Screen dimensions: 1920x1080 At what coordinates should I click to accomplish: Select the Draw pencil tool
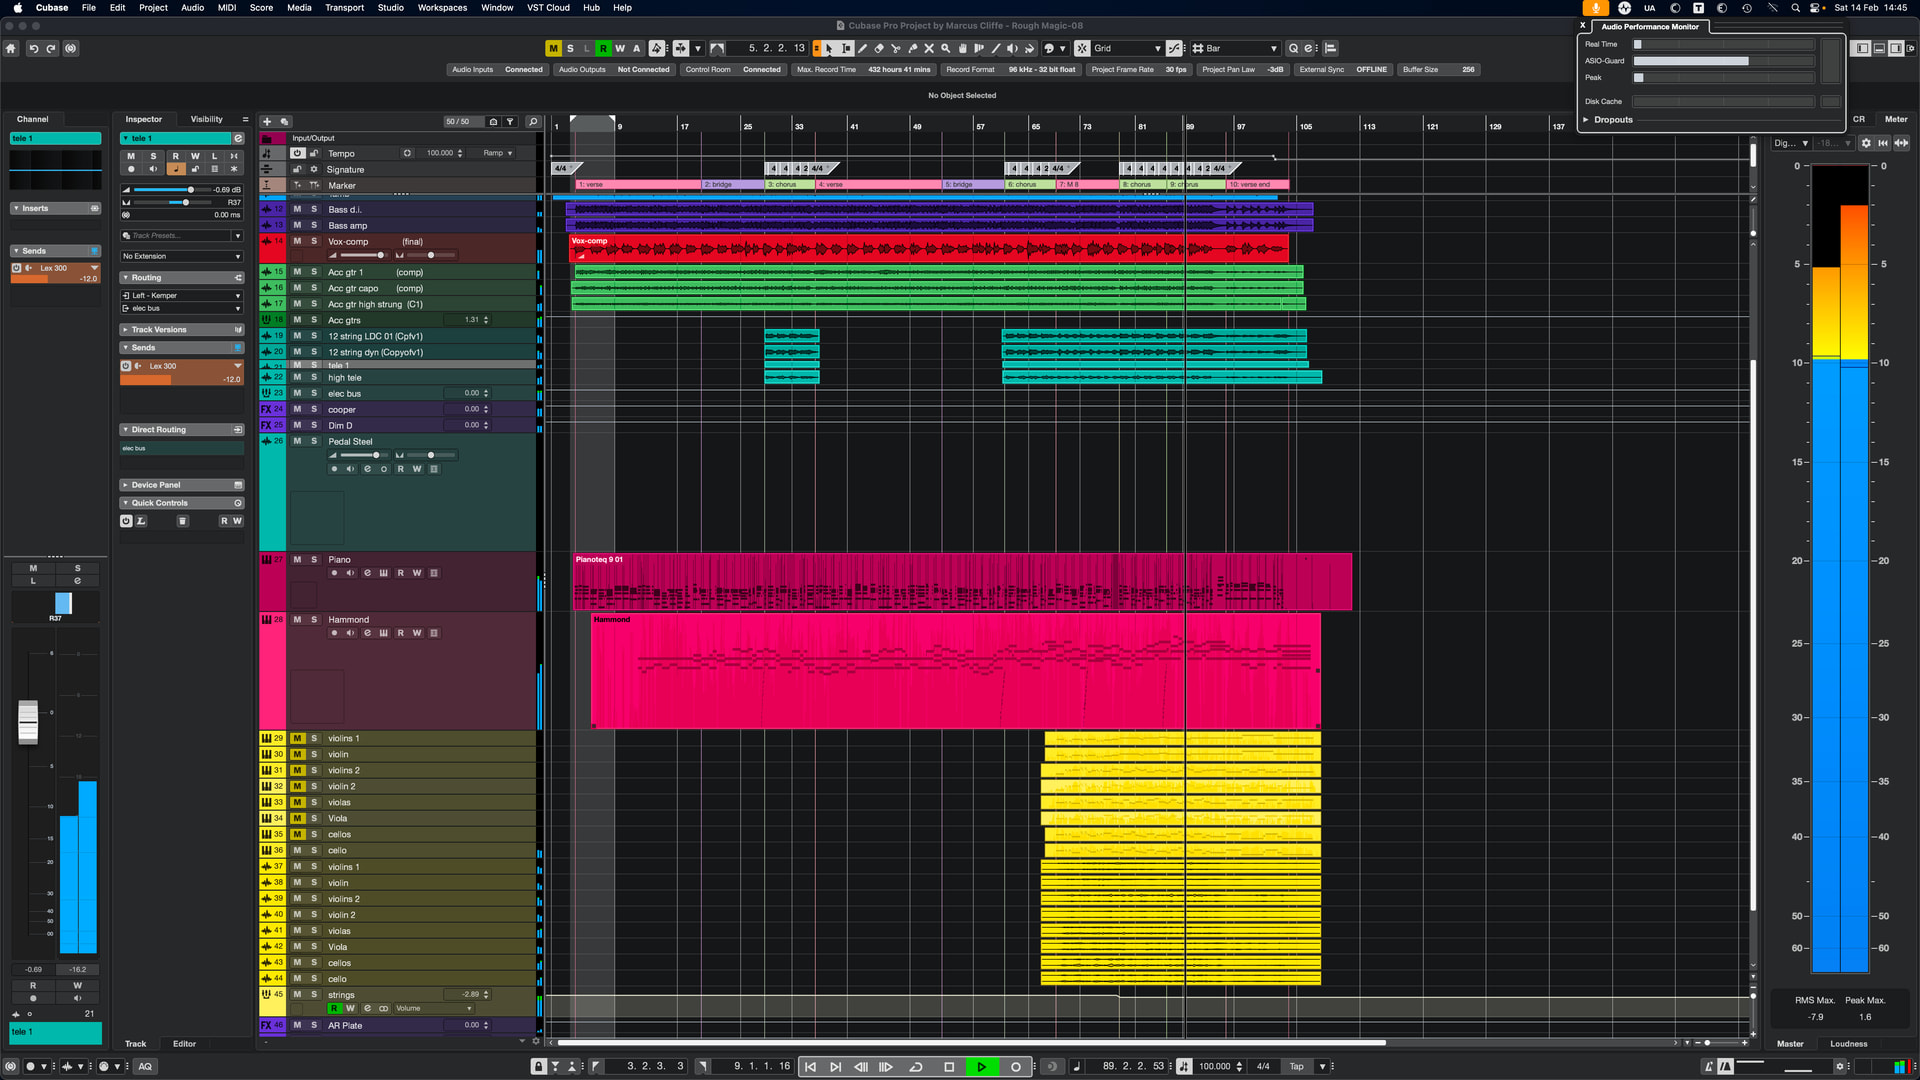pyautogui.click(x=862, y=48)
